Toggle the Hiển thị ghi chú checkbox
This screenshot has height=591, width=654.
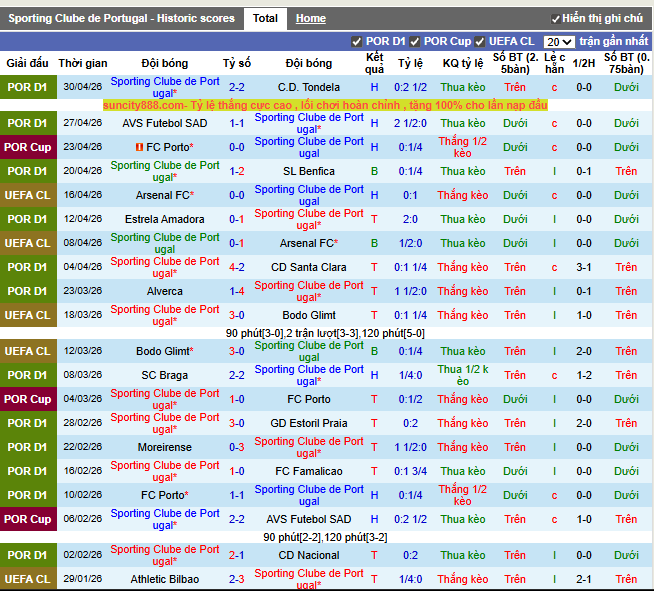pos(555,19)
